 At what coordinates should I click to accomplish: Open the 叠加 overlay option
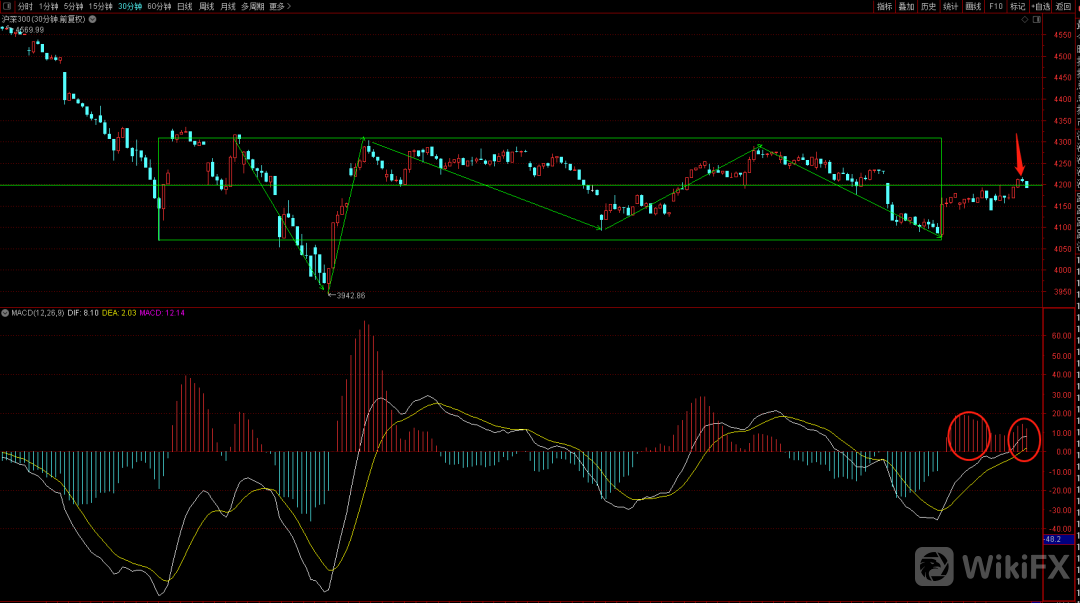(x=906, y=6)
